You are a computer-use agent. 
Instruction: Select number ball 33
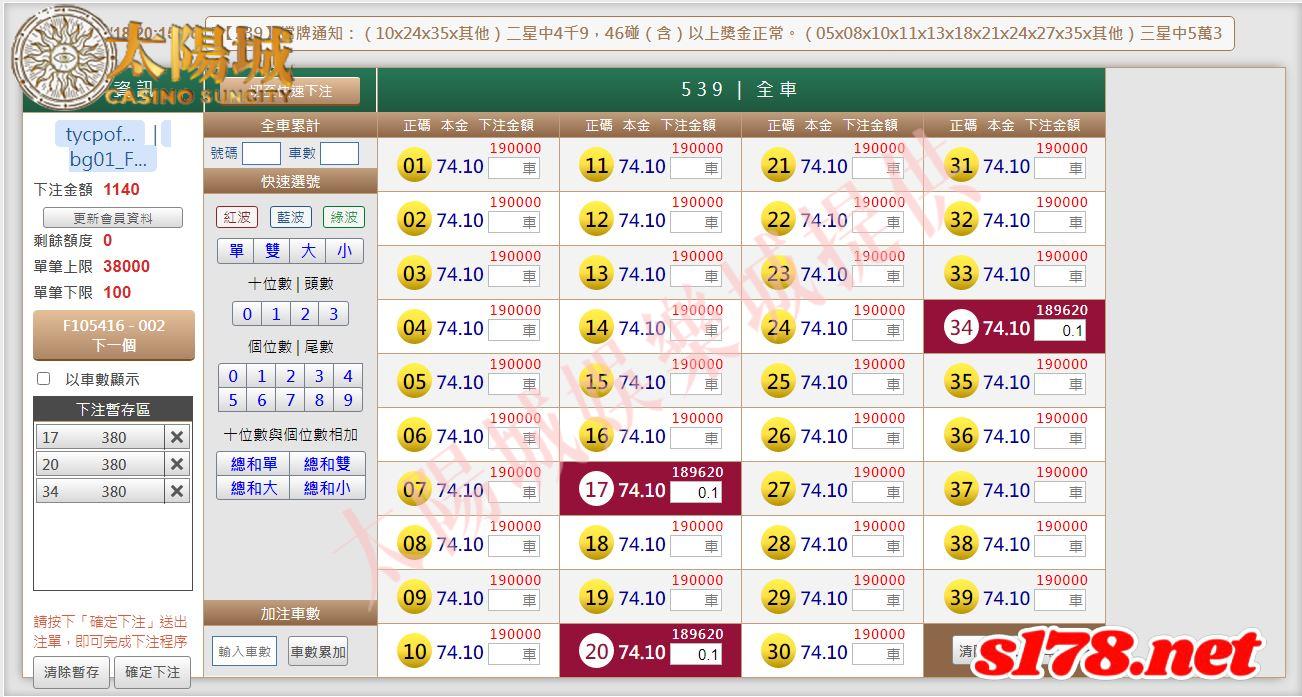(961, 274)
